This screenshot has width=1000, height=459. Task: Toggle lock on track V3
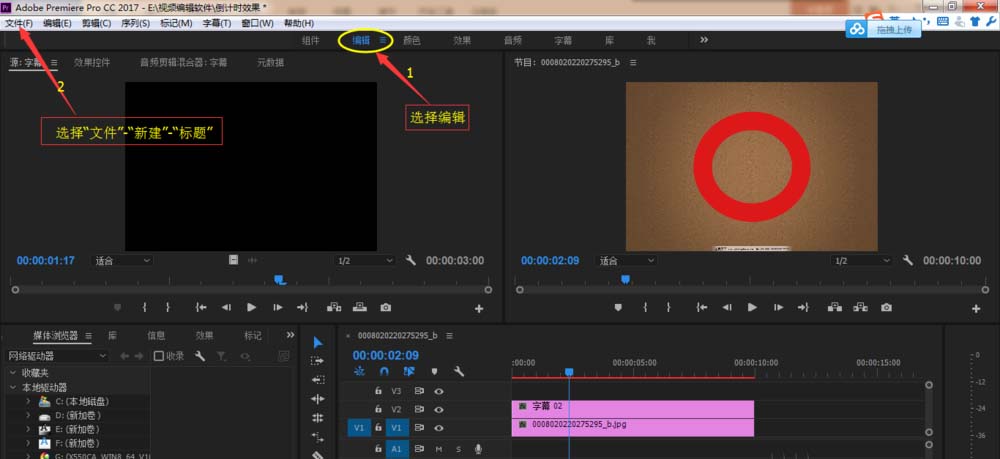click(378, 391)
